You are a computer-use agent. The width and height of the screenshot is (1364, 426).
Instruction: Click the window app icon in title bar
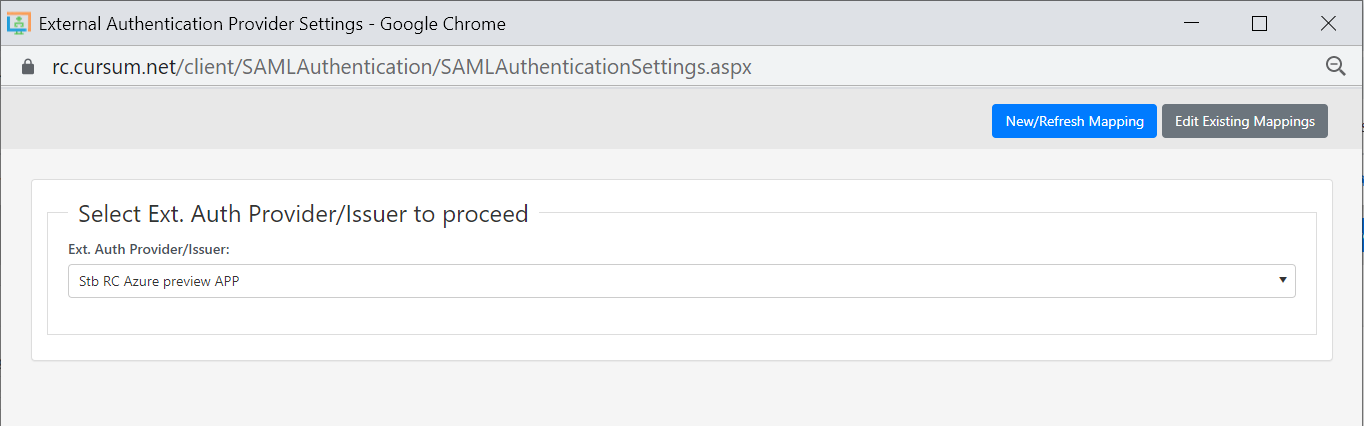(19, 23)
